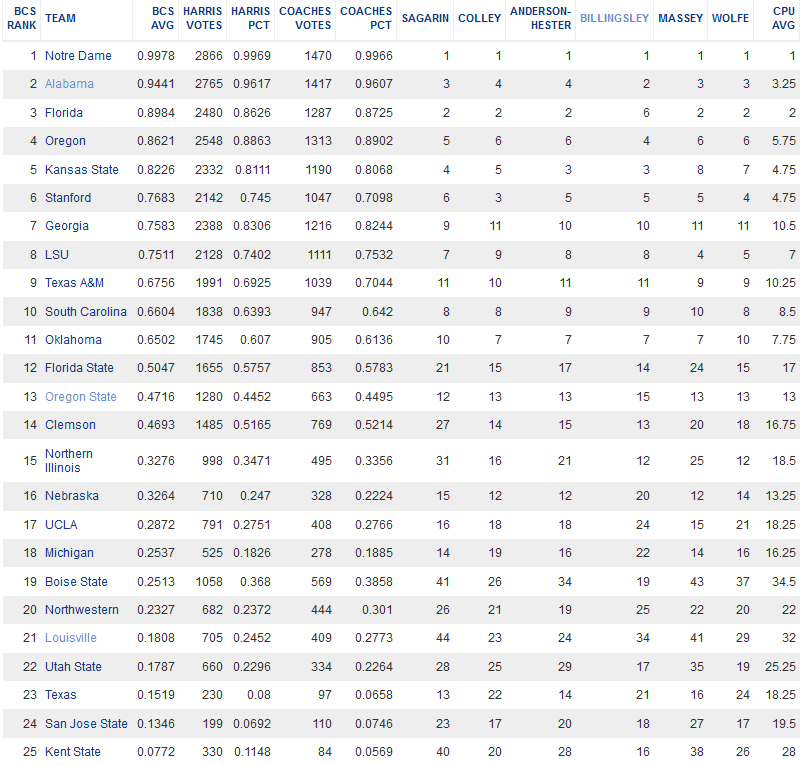The width and height of the screenshot is (801, 766).
Task: Select the Harris Pct column header
Action: (x=252, y=18)
